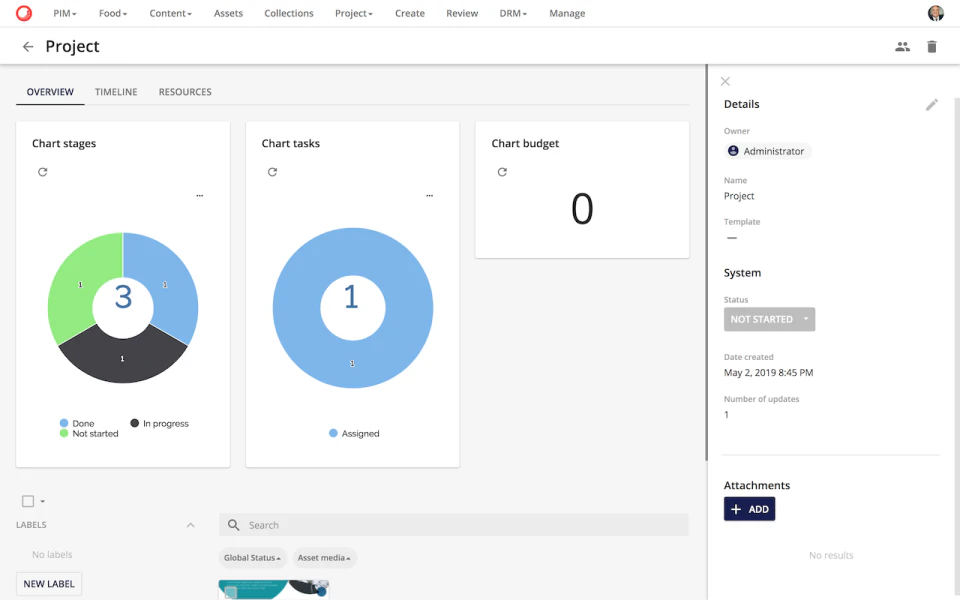
Task: Refresh the Chart tasks chart
Action: (272, 172)
